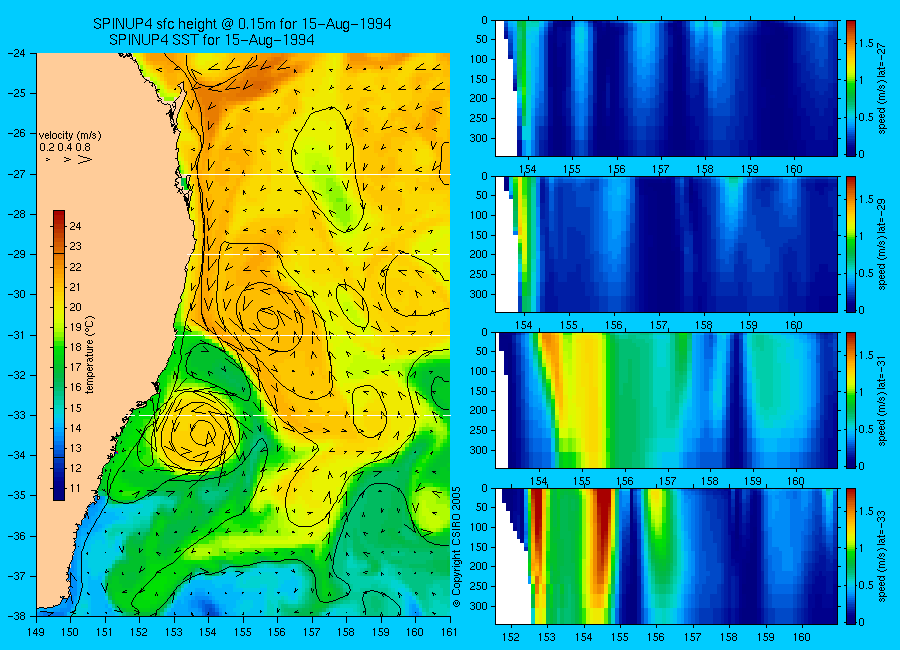This screenshot has width=900, height=650.
Task: Click the 'speed (m/s) lat=-29' label
Action: pyautogui.click(x=883, y=245)
